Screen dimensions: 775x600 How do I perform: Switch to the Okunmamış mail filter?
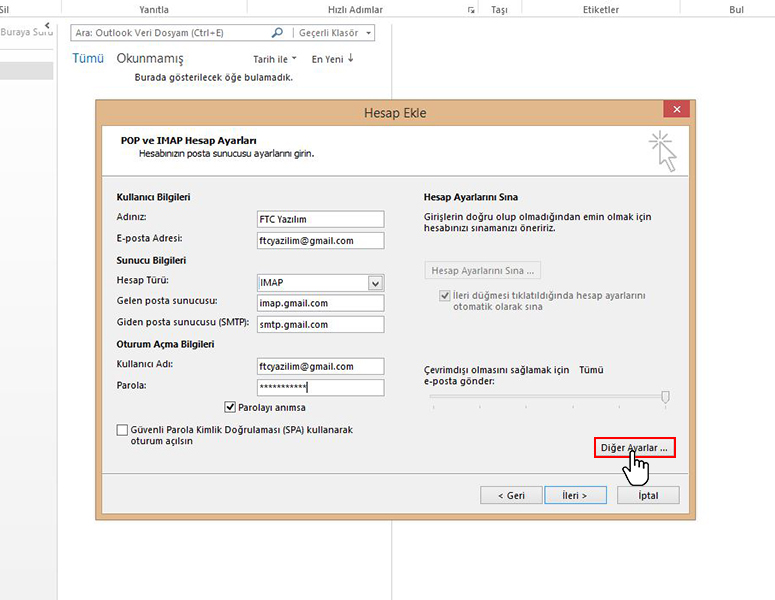click(150, 59)
